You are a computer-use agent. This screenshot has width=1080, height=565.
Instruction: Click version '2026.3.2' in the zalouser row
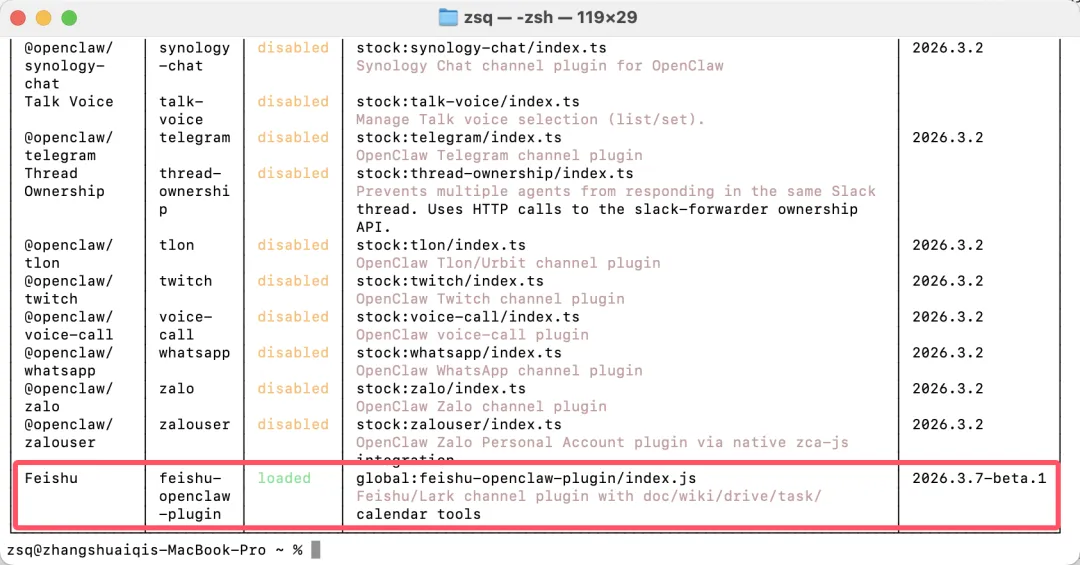(x=948, y=424)
